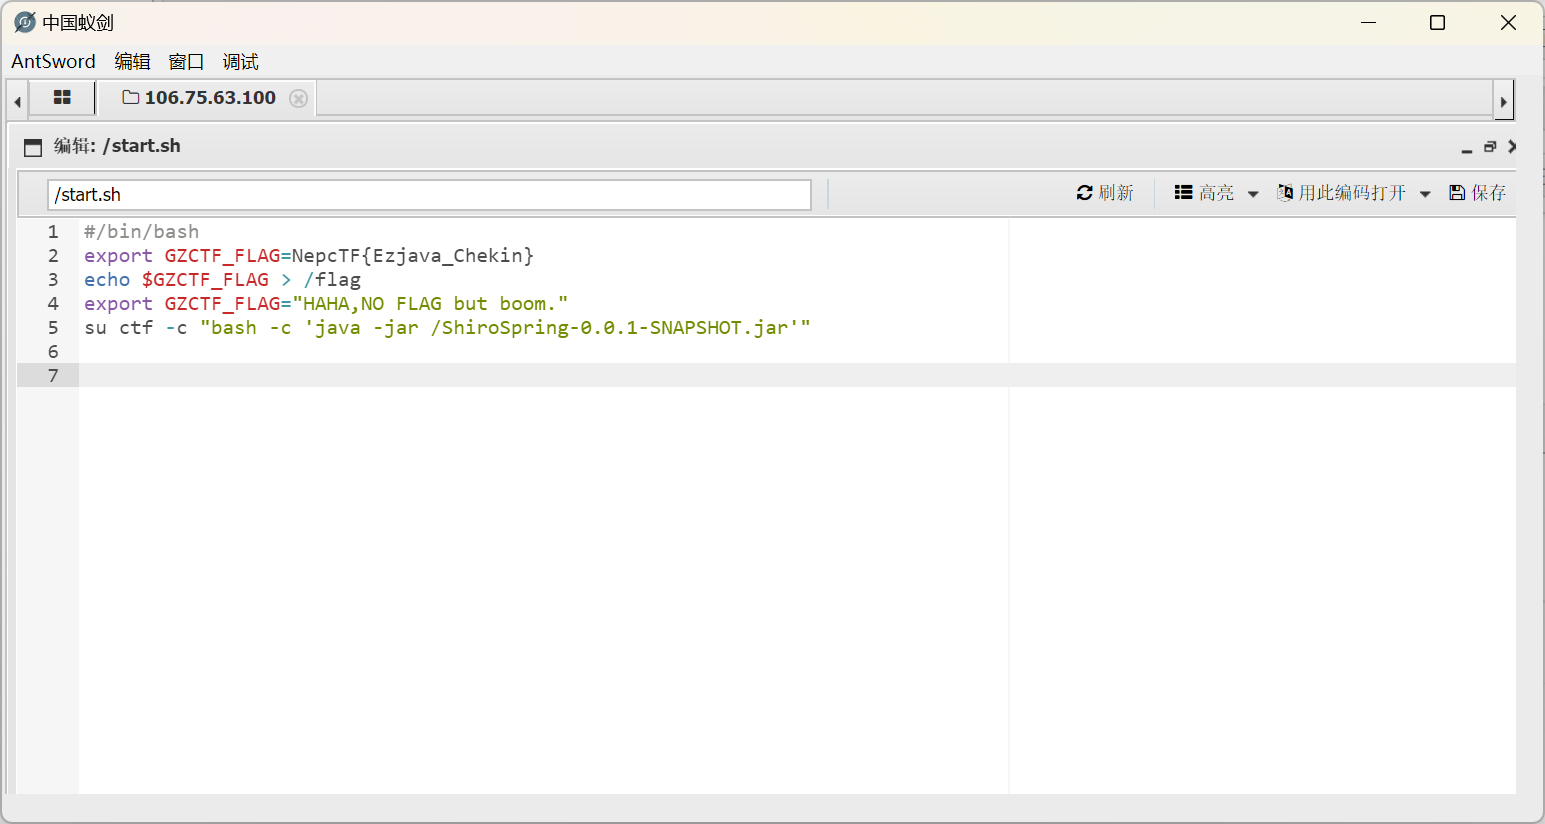Click line number 1 in gutter
1545x824 pixels.
[53, 231]
